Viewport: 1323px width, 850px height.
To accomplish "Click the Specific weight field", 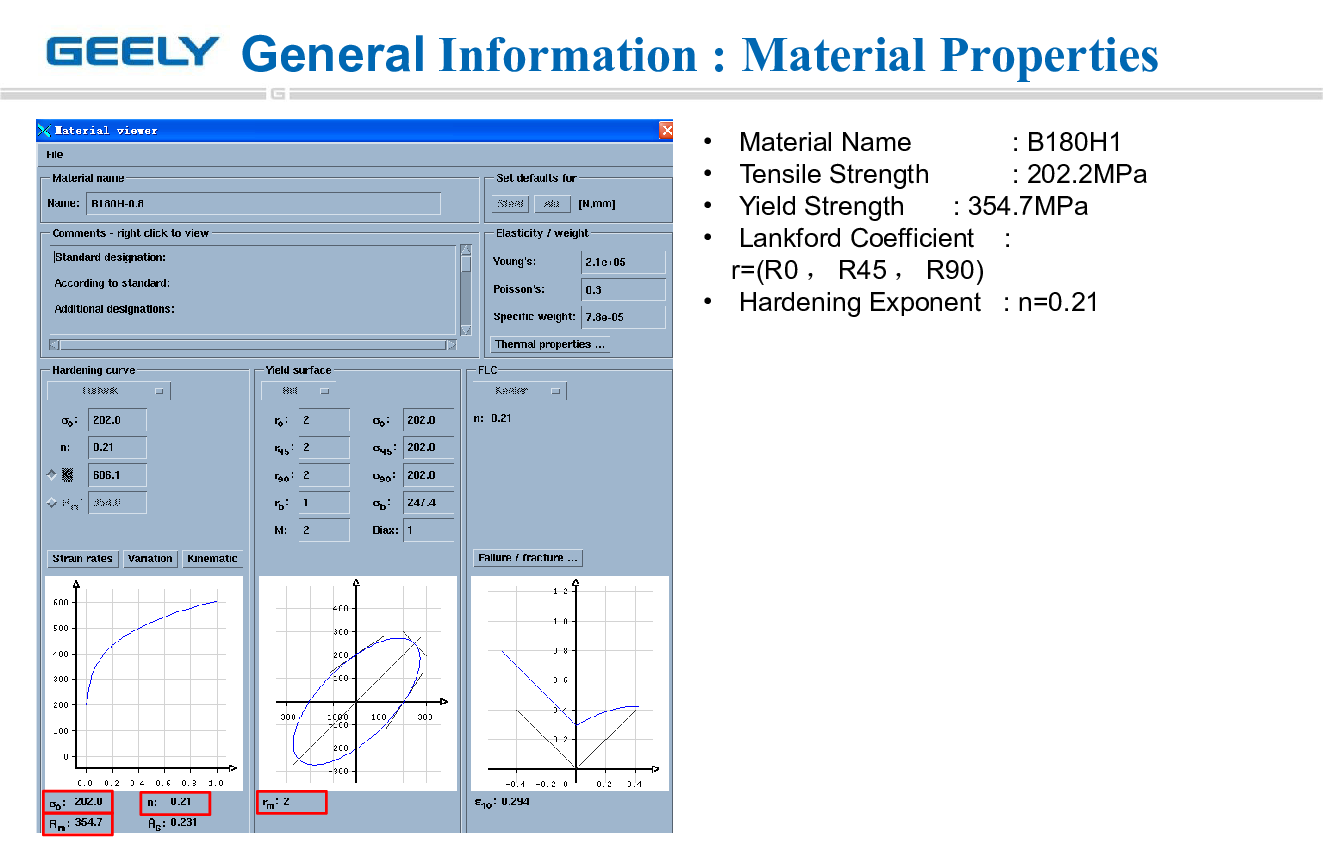I will (623, 317).
